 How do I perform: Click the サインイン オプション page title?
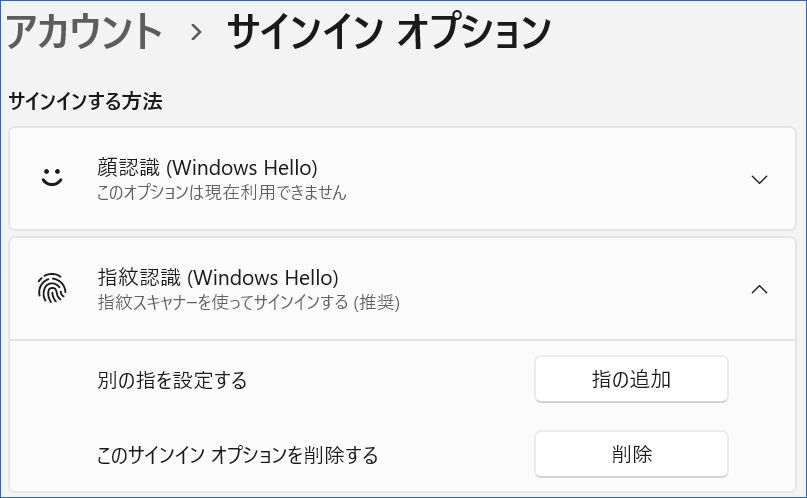[x=389, y=32]
